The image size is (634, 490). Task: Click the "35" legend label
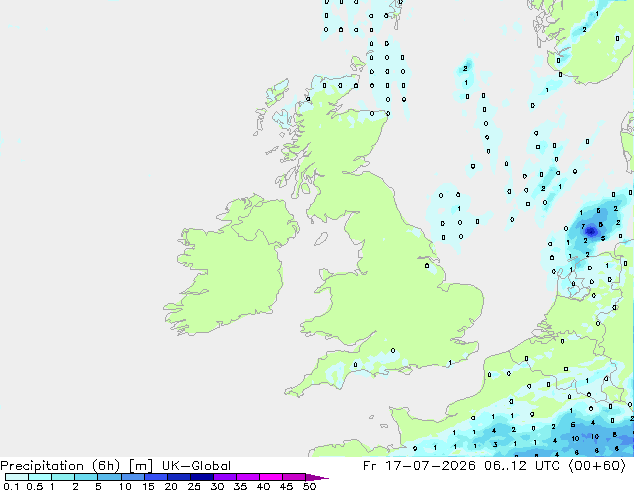(x=240, y=486)
